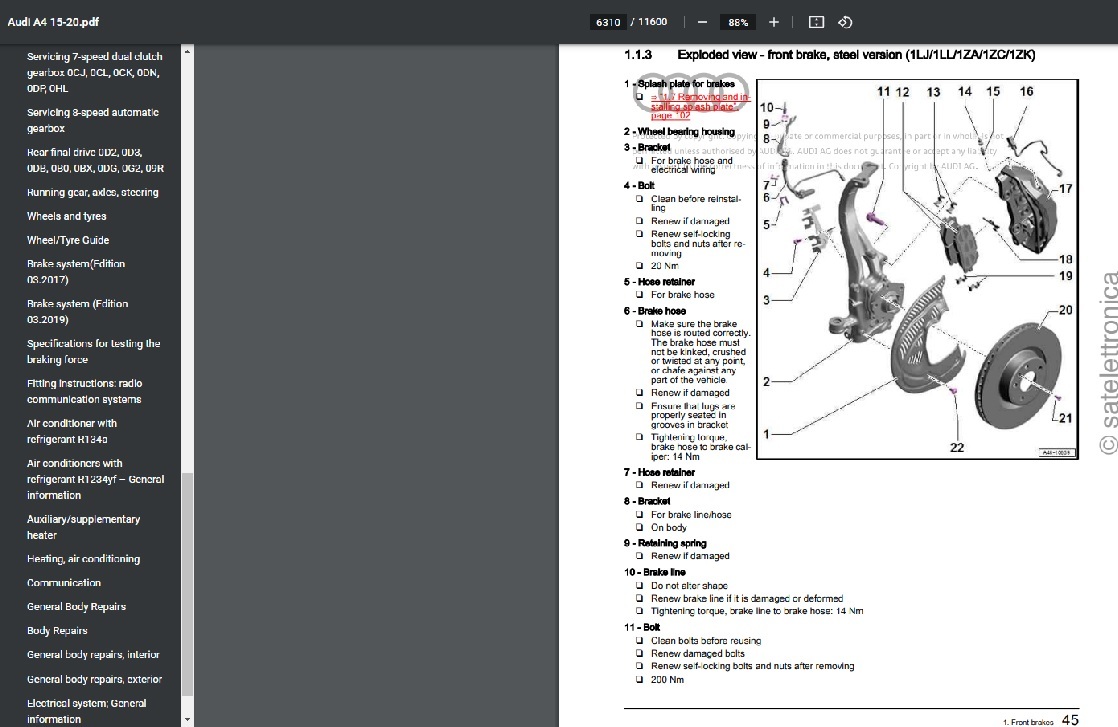Click the sidebar scrollbar thumb
Viewport: 1118px width, 727px height.
[188, 584]
